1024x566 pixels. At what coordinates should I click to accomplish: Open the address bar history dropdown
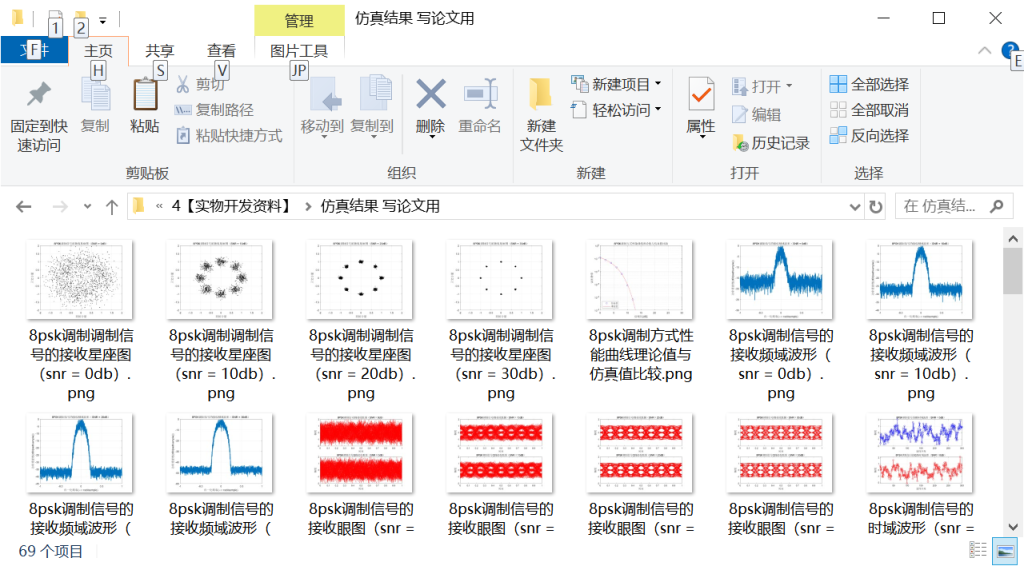point(855,207)
